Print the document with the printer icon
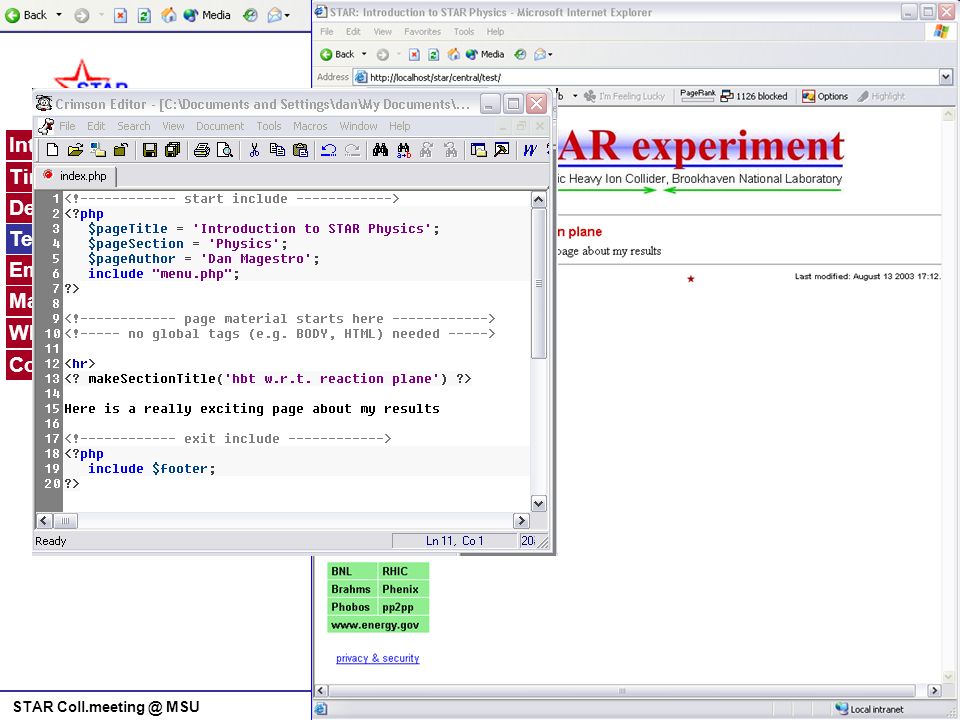This screenshot has width=960, height=720. pos(202,149)
